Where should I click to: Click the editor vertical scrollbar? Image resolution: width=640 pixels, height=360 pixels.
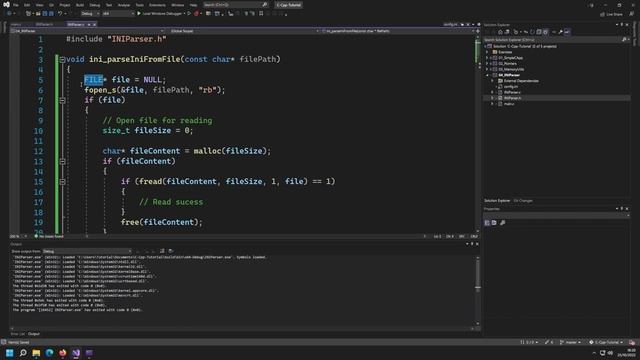pos(478,135)
